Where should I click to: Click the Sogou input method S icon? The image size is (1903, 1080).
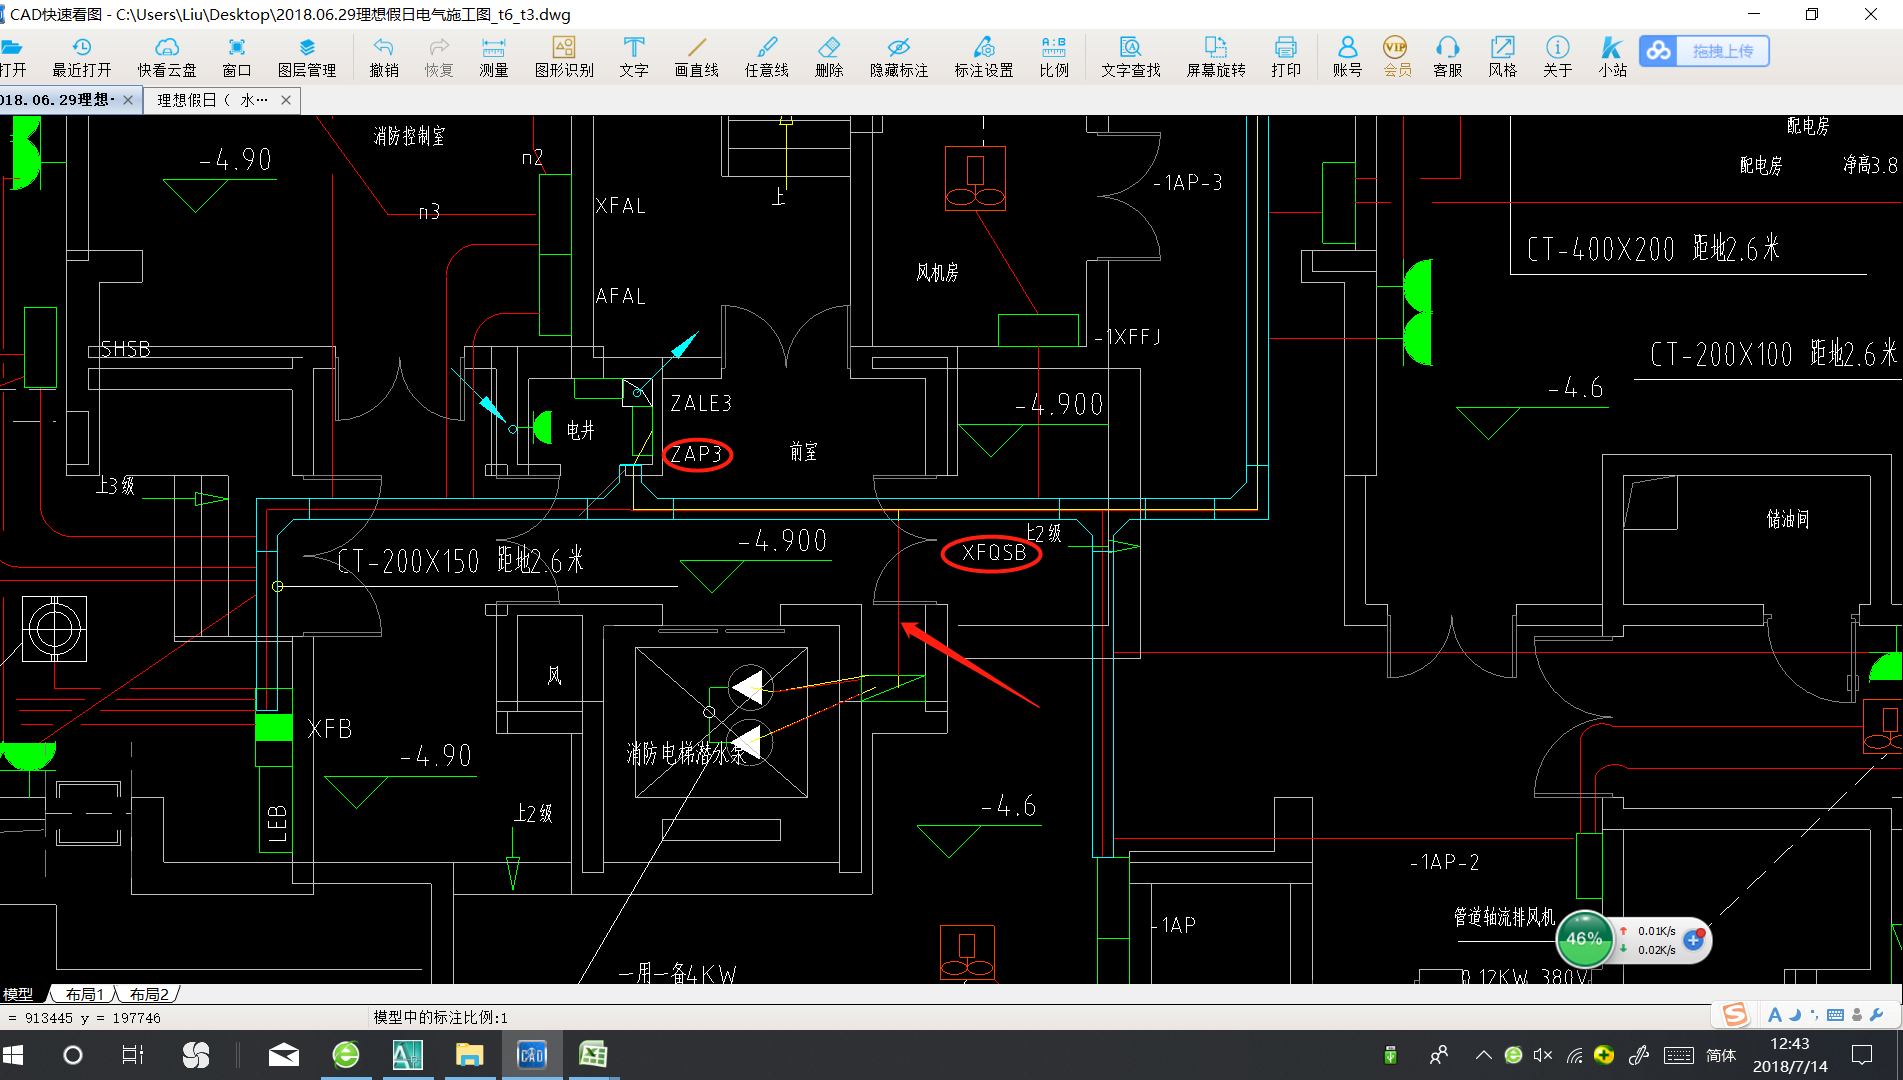[x=1735, y=1014]
